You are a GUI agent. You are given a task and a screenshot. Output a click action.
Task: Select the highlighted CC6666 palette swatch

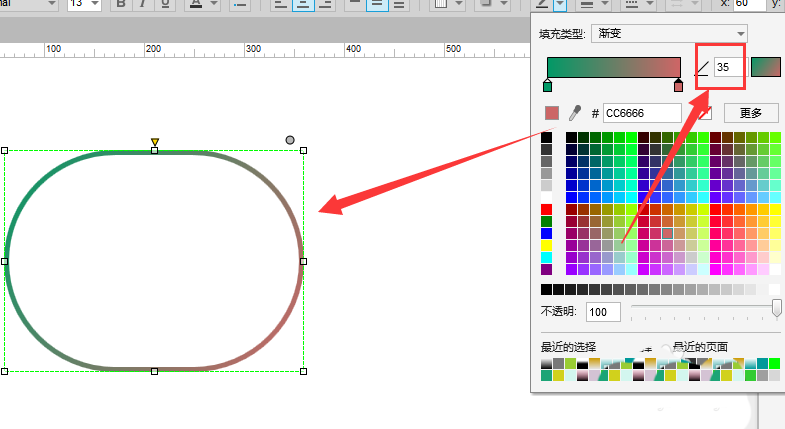click(x=667, y=233)
